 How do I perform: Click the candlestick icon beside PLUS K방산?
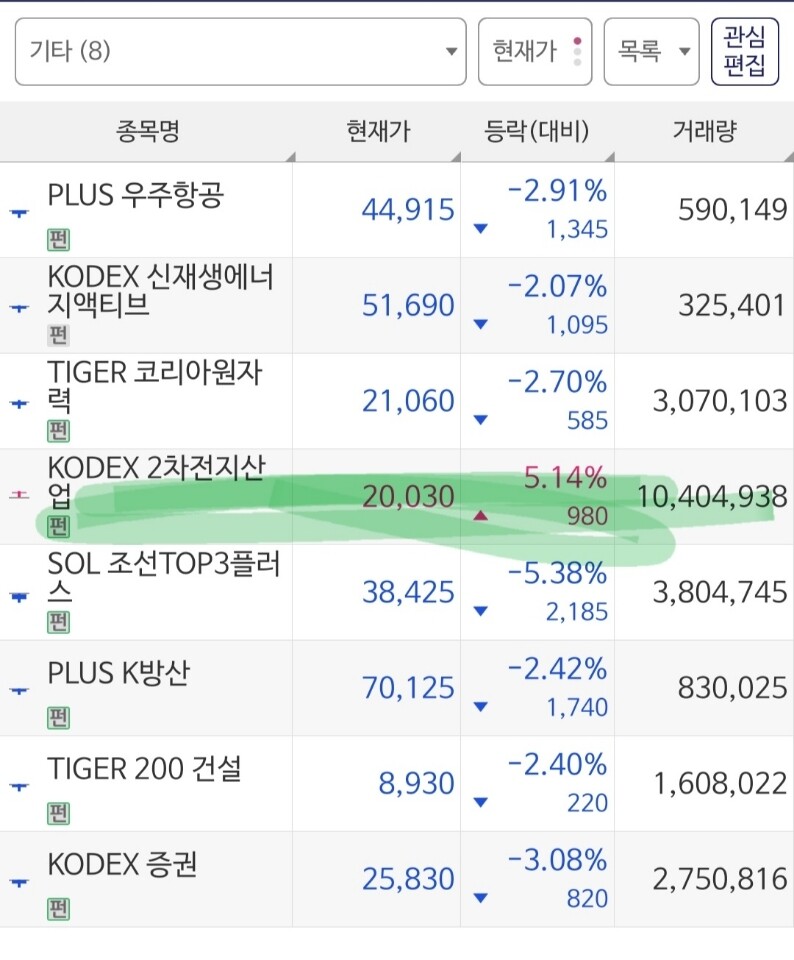(x=19, y=690)
